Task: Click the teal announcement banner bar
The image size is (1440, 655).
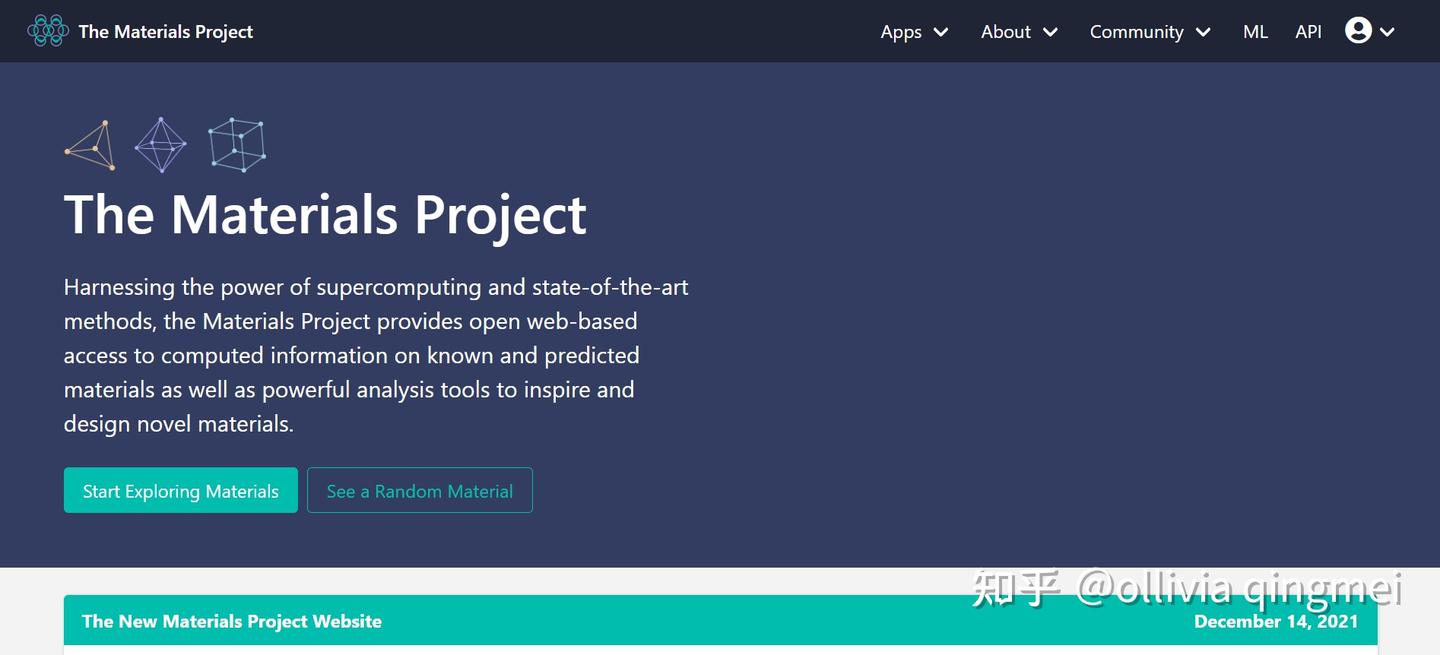Action: pyautogui.click(x=720, y=620)
